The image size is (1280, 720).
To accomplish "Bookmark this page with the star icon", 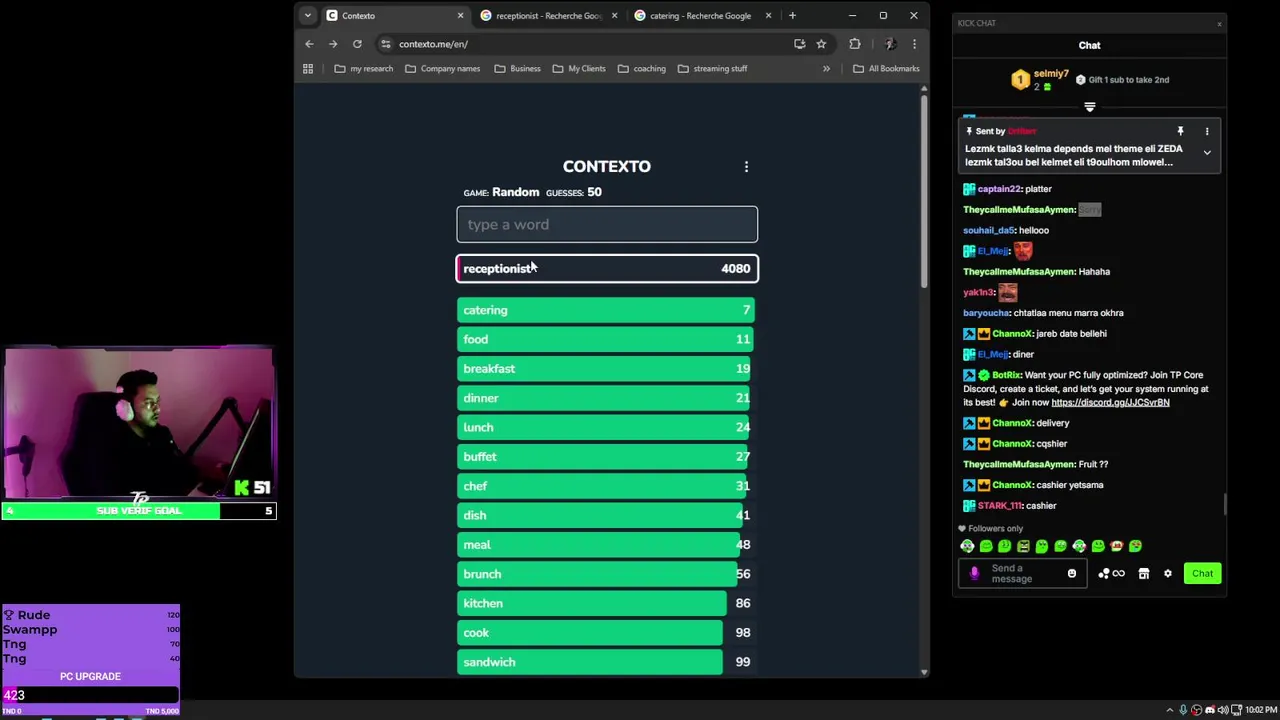I will 821,44.
